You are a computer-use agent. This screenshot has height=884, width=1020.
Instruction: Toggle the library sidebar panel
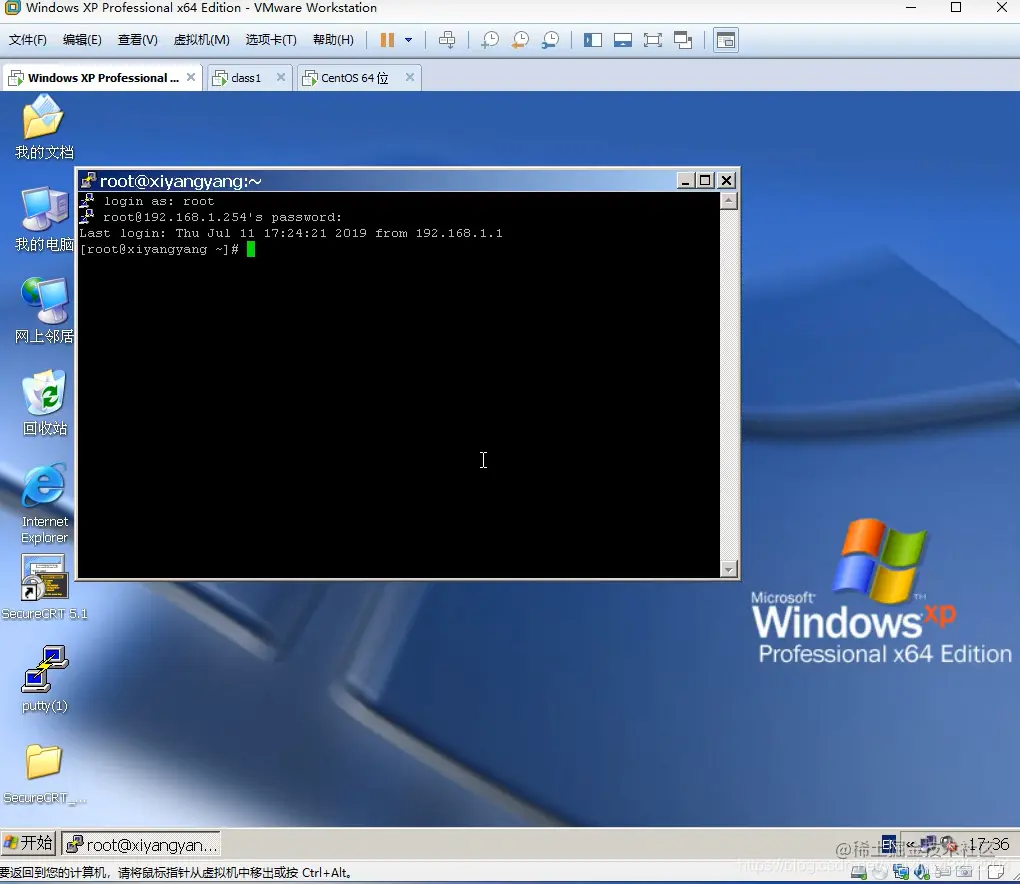coord(593,40)
